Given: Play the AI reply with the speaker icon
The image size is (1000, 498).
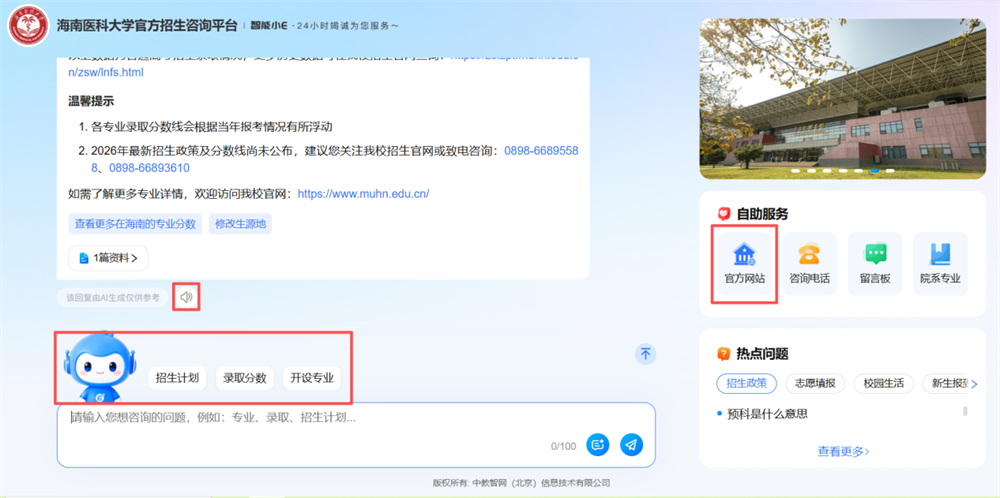Looking at the screenshot, I should pos(185,297).
